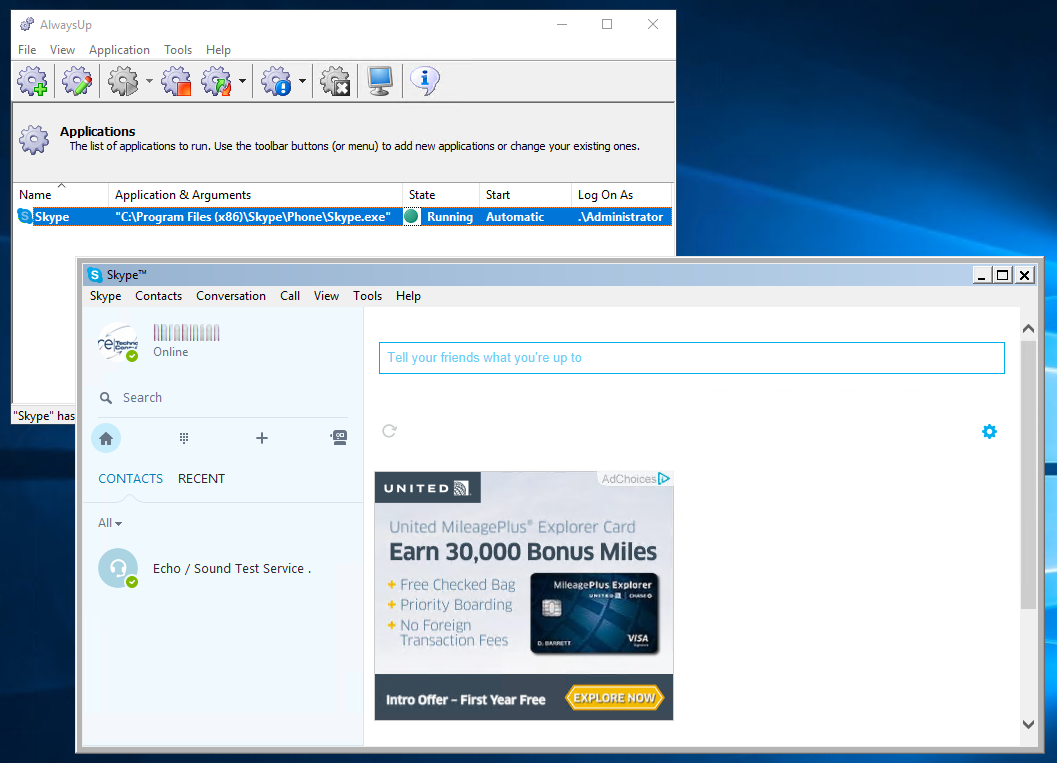1057x763 pixels.
Task: Click the Add Application gear-plus toolbar icon
Action: pyautogui.click(x=32, y=81)
